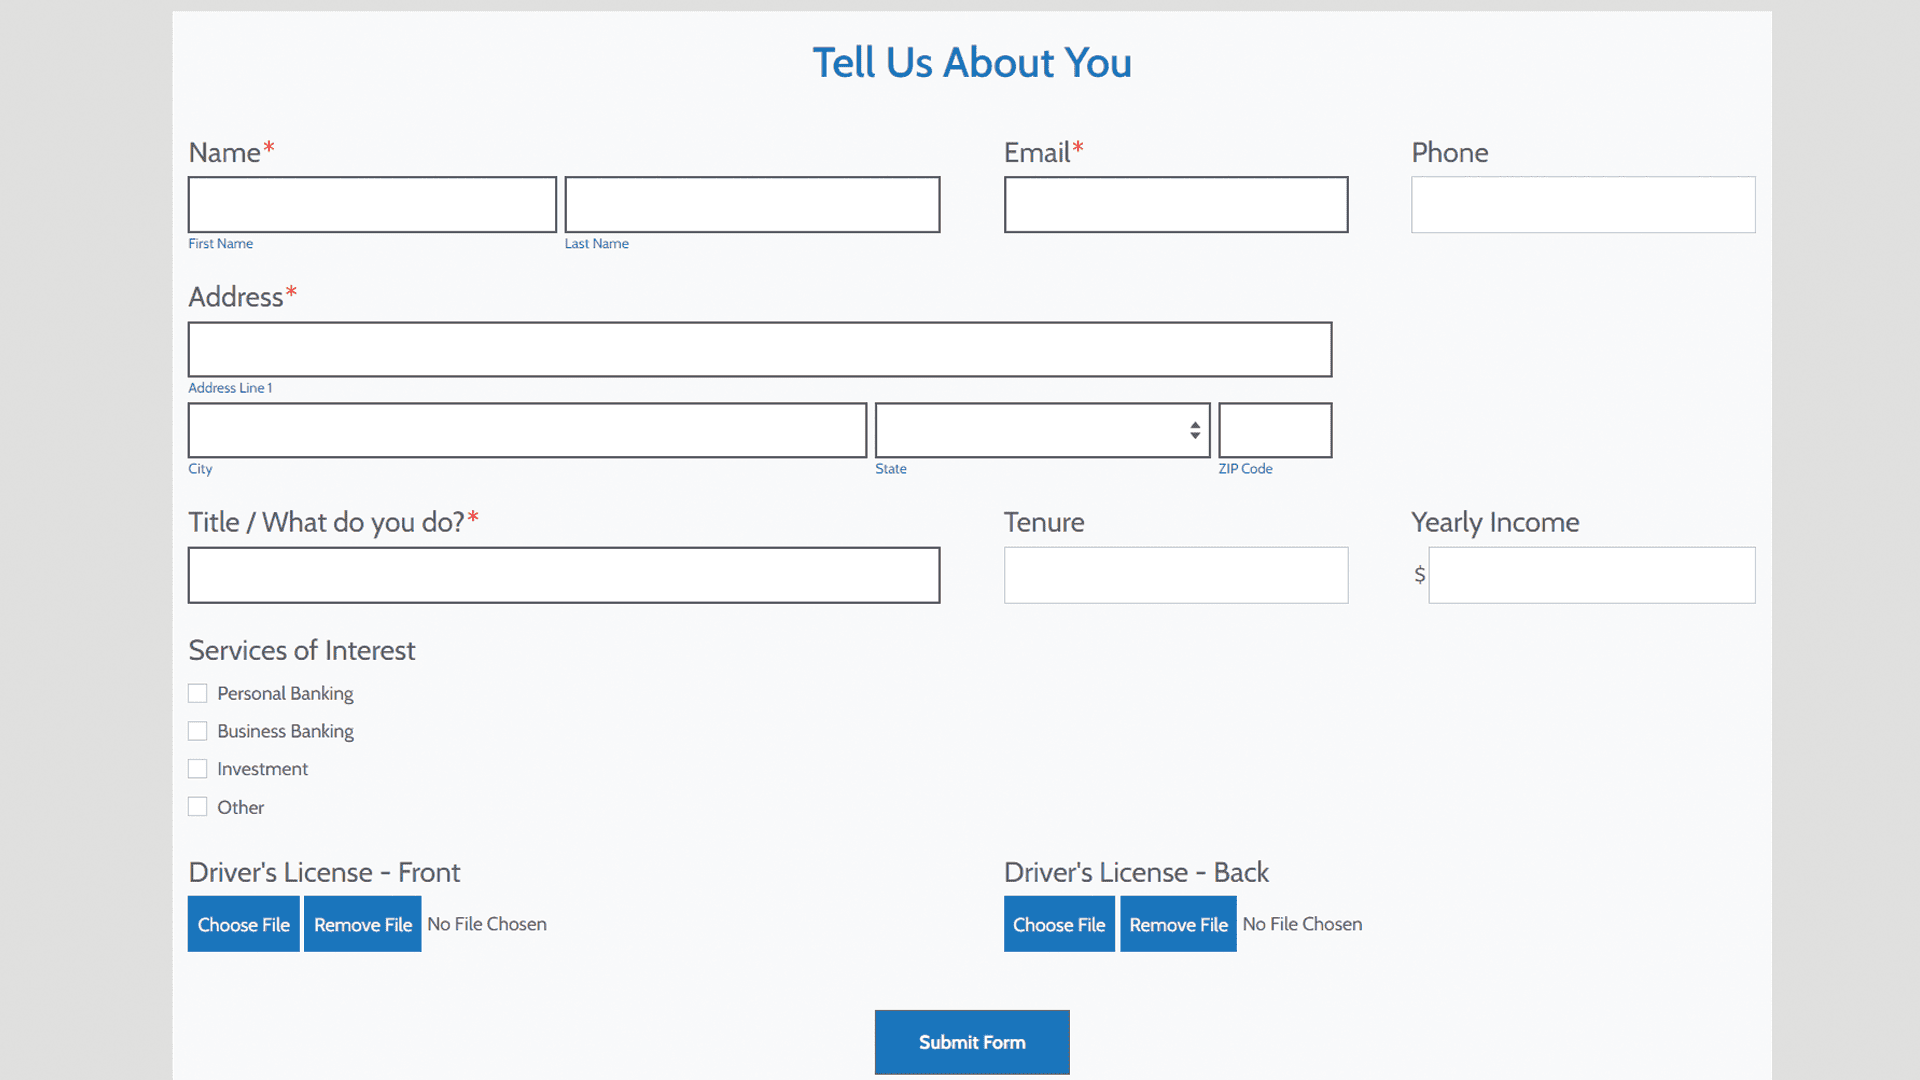Select the City input field
Screen dimensions: 1920x1080
(527, 430)
